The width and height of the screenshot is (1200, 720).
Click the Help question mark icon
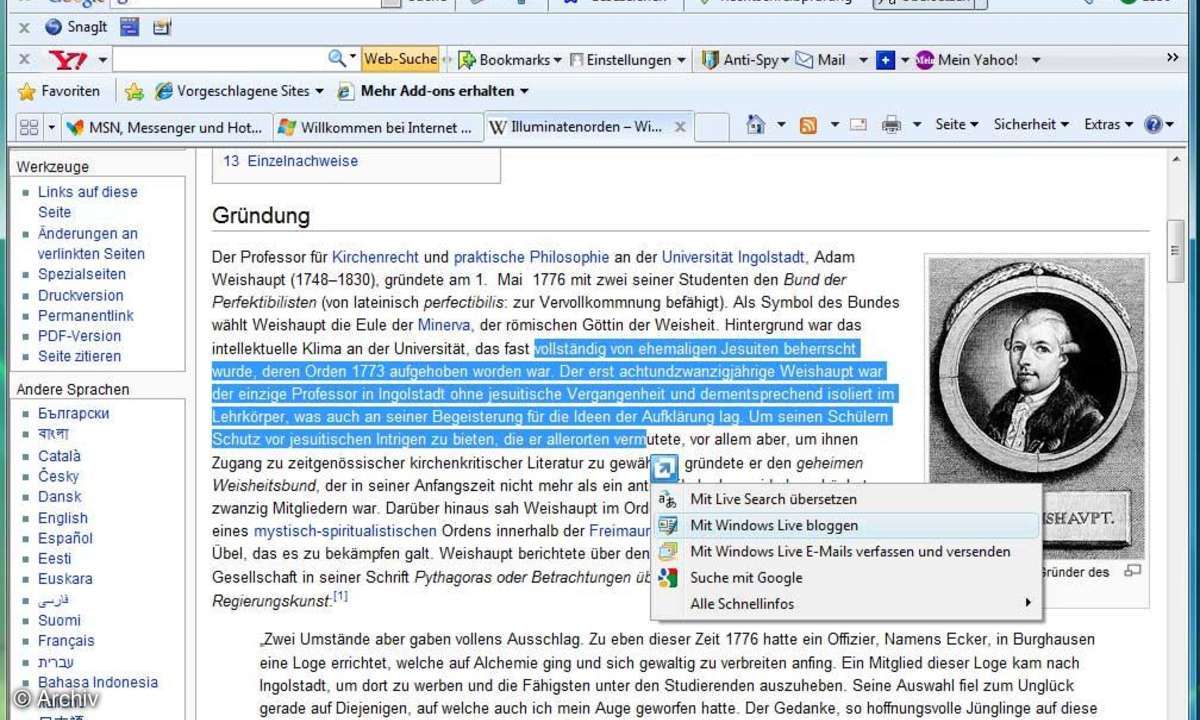1153,125
